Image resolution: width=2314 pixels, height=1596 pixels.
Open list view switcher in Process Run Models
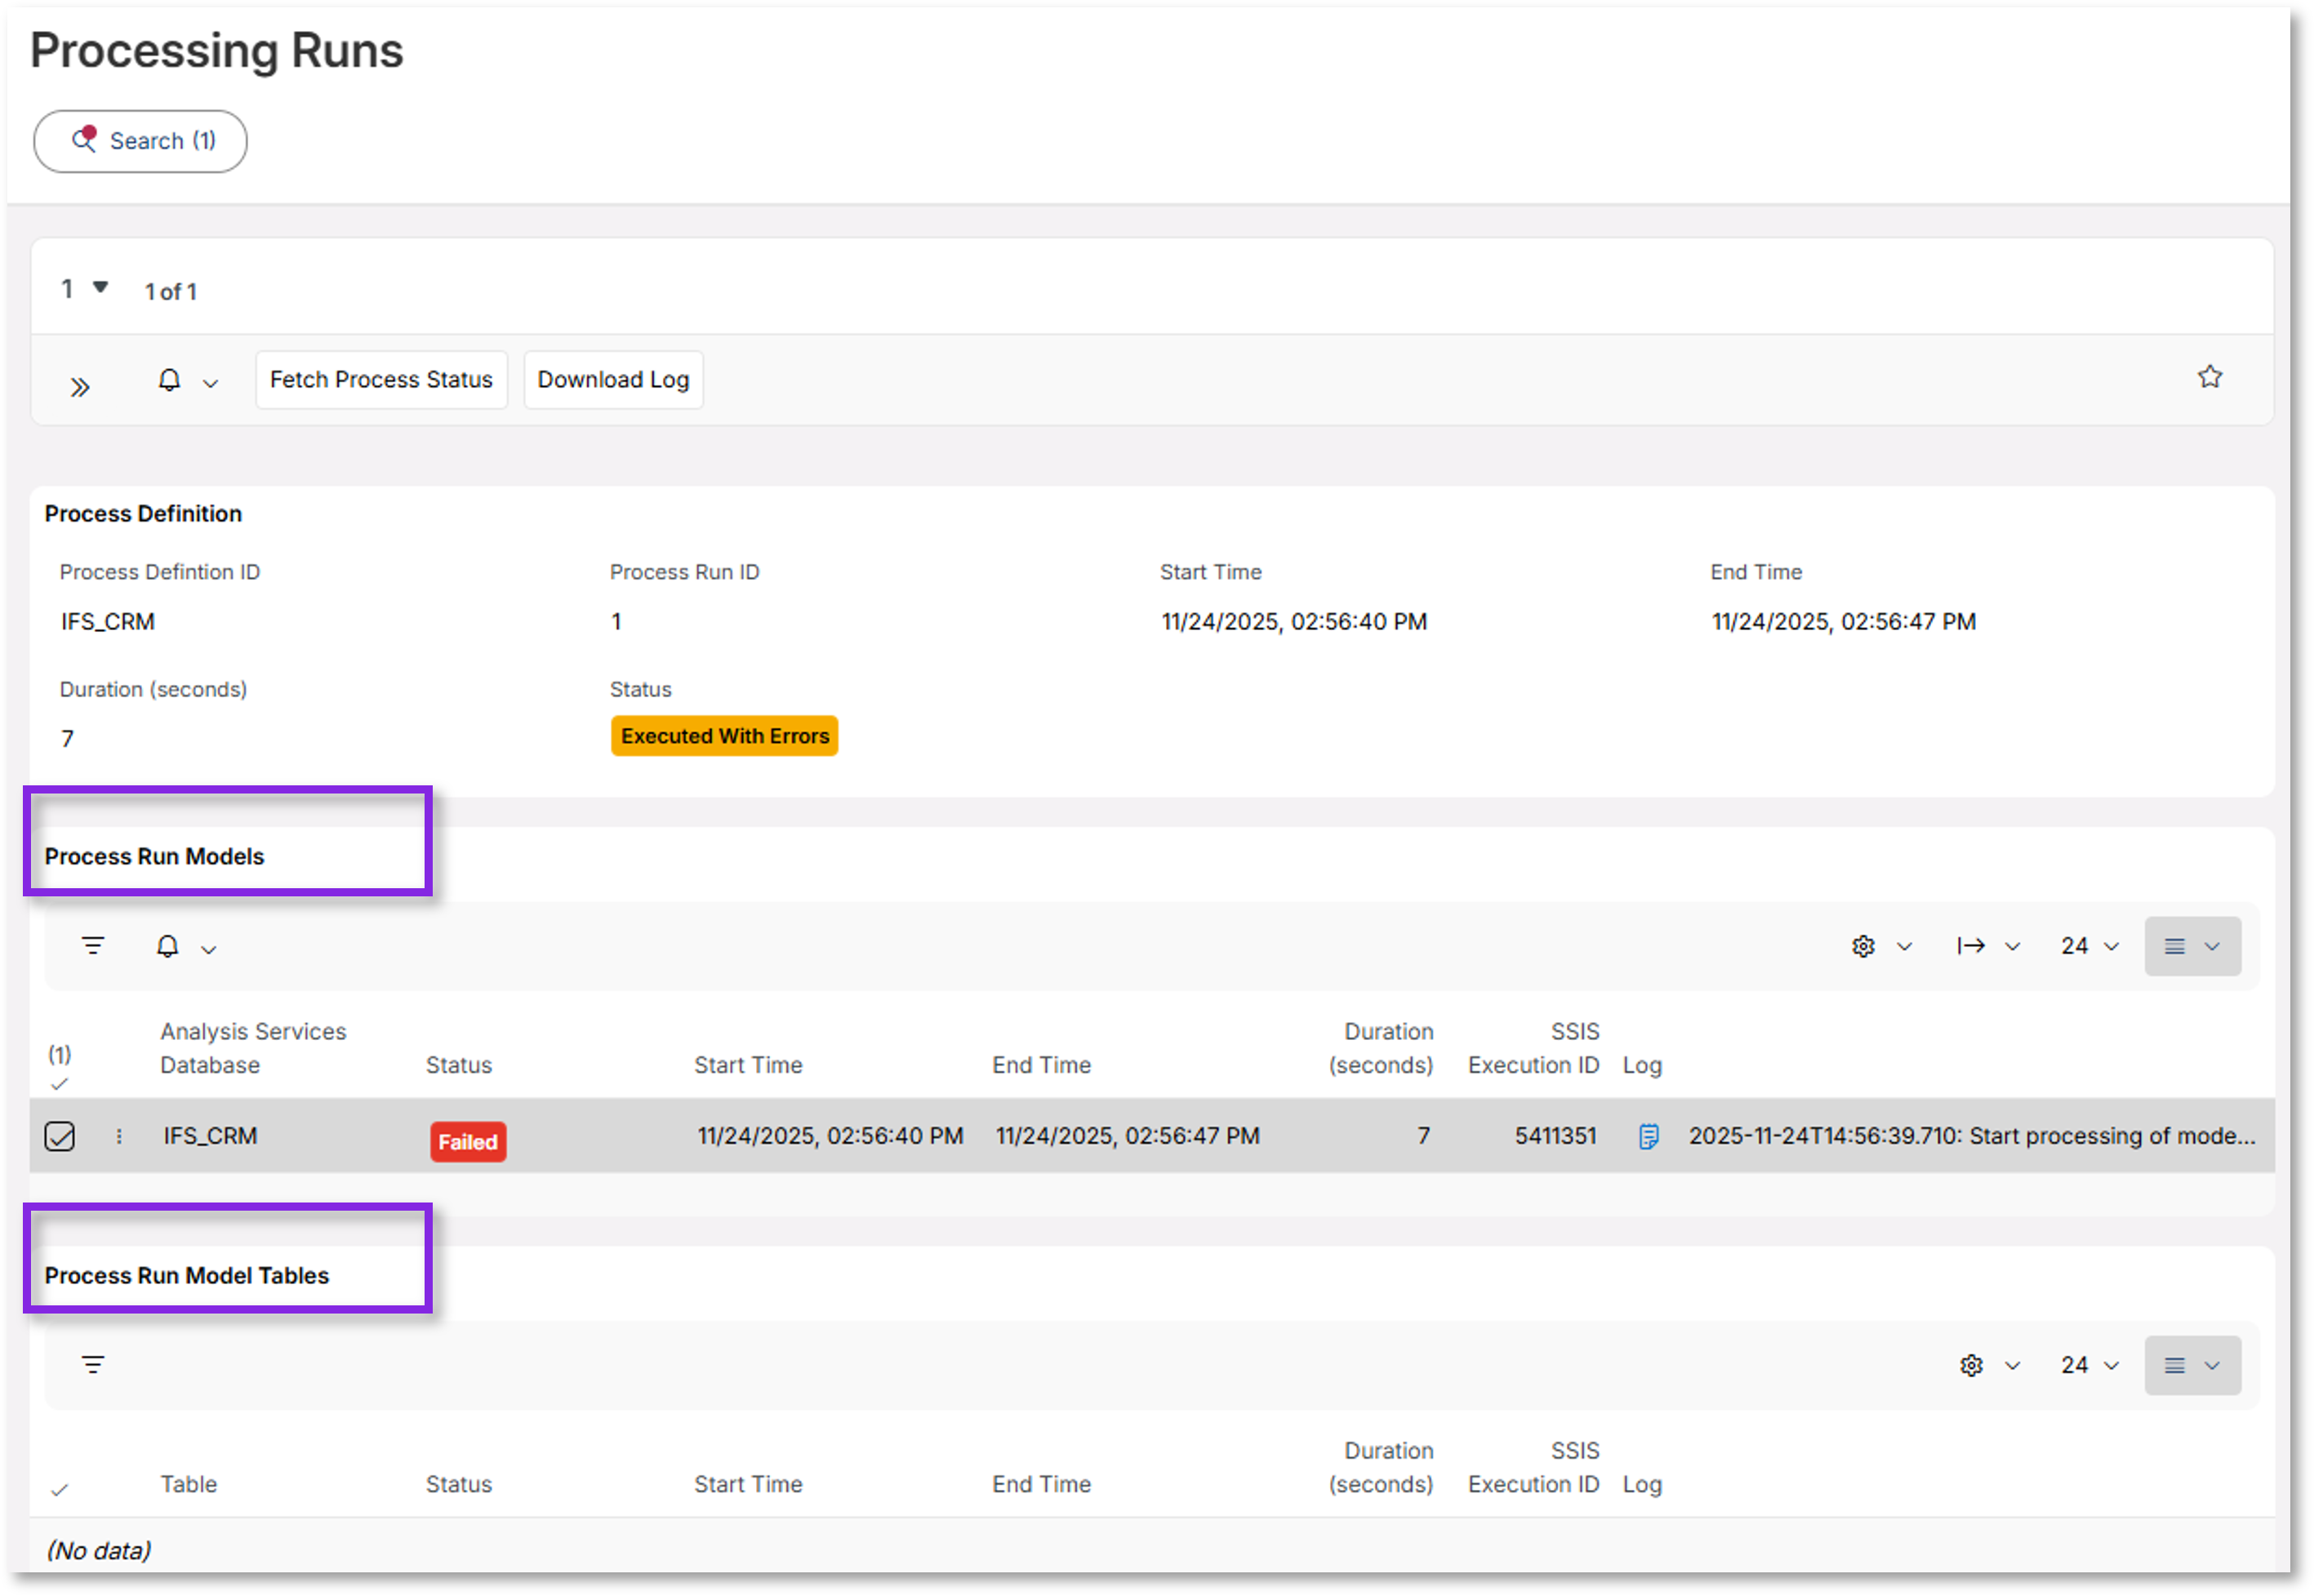(x=2192, y=946)
